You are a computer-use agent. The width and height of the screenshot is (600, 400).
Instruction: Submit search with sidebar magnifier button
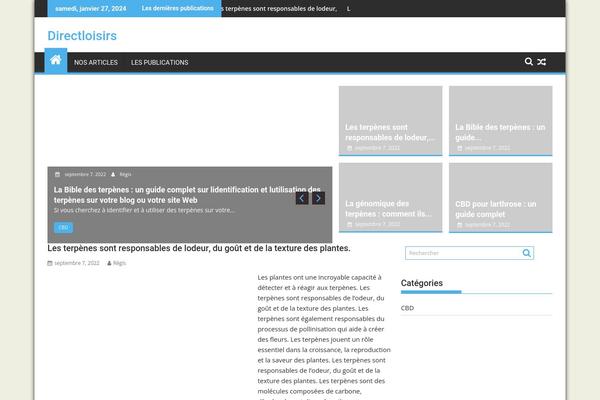pyautogui.click(x=527, y=253)
